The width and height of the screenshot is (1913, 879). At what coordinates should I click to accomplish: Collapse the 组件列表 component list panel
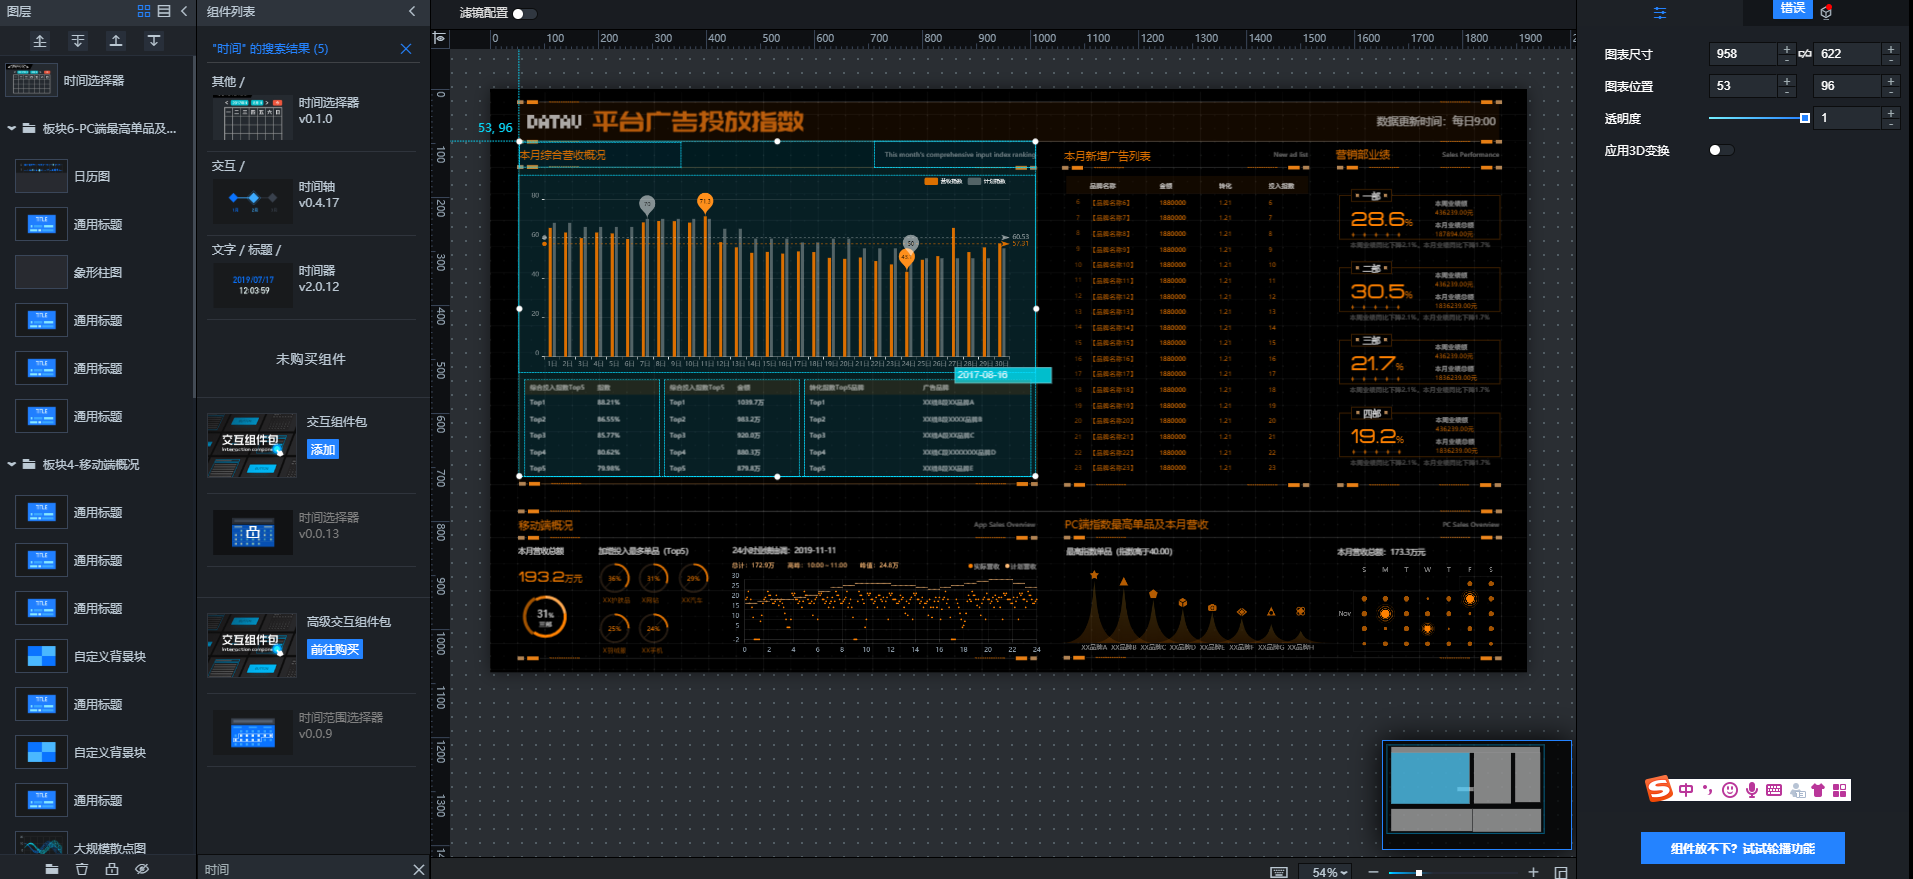[412, 11]
